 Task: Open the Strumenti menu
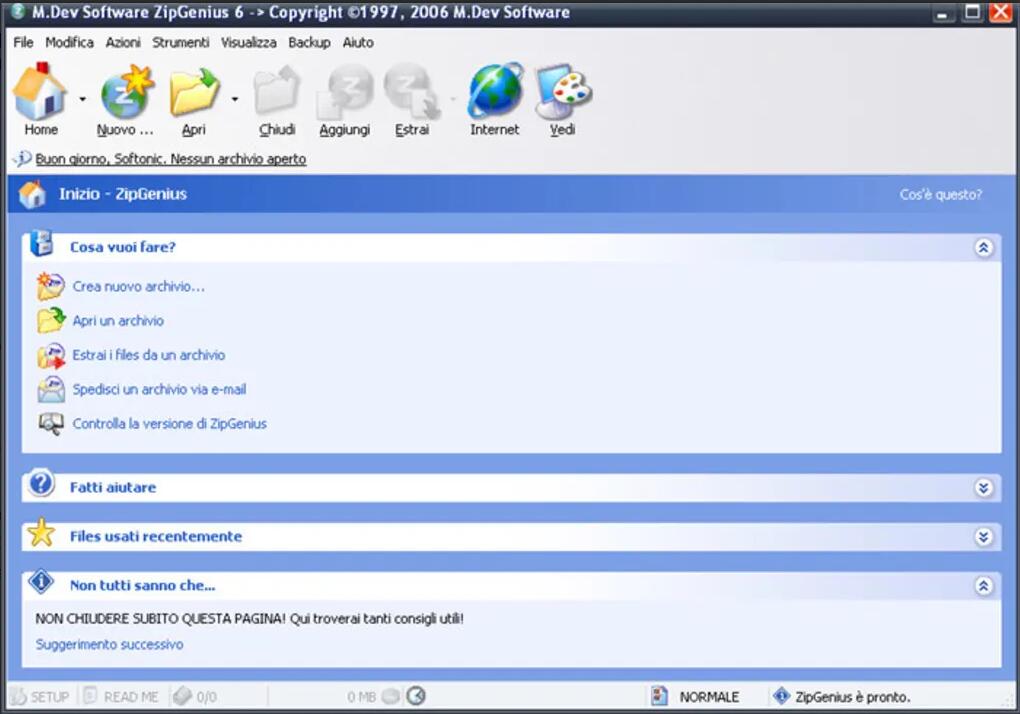(181, 42)
